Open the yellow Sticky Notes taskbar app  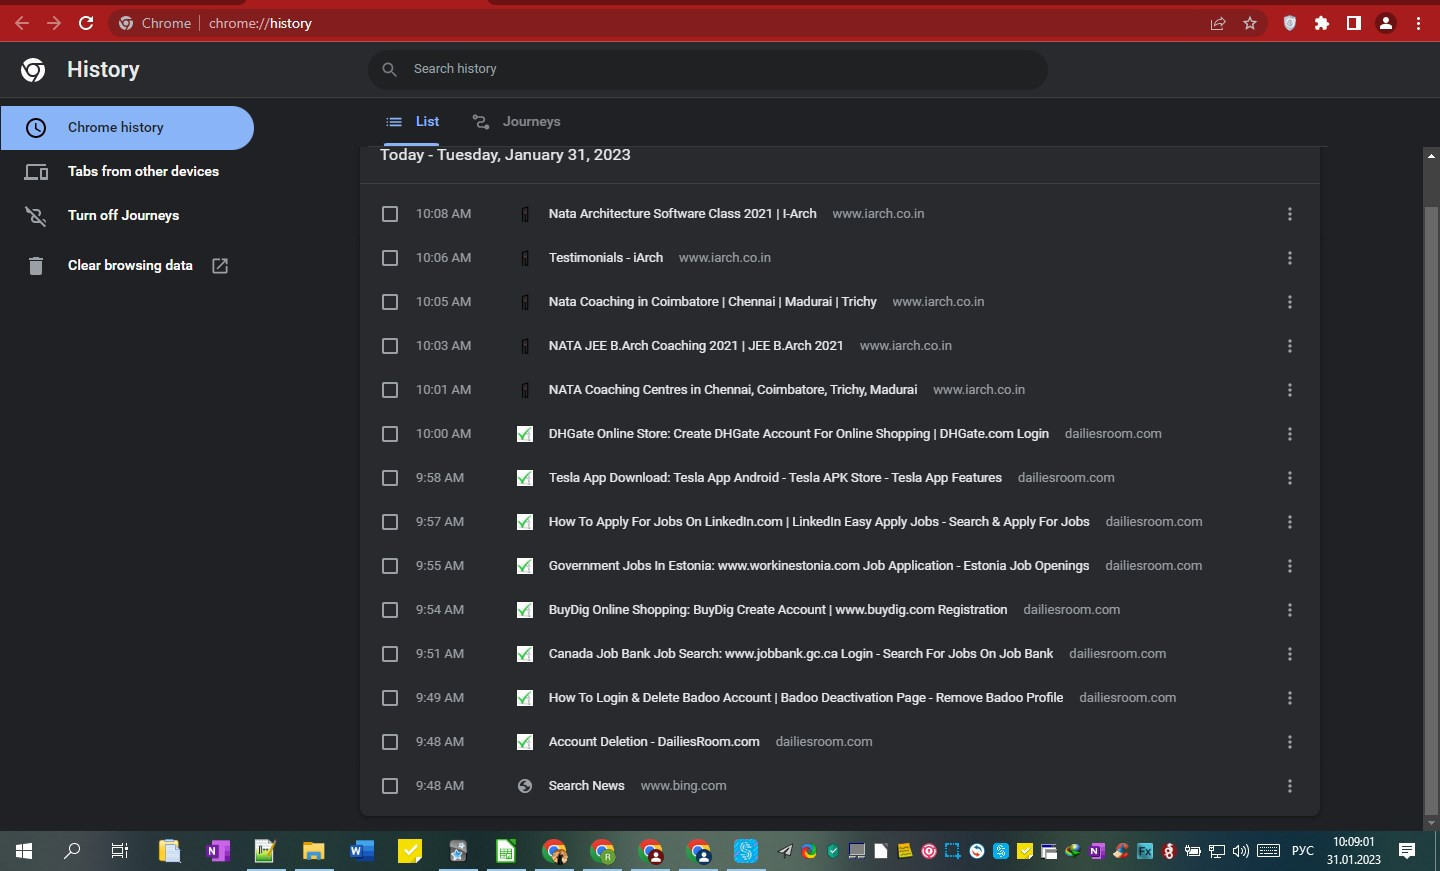pyautogui.click(x=410, y=851)
